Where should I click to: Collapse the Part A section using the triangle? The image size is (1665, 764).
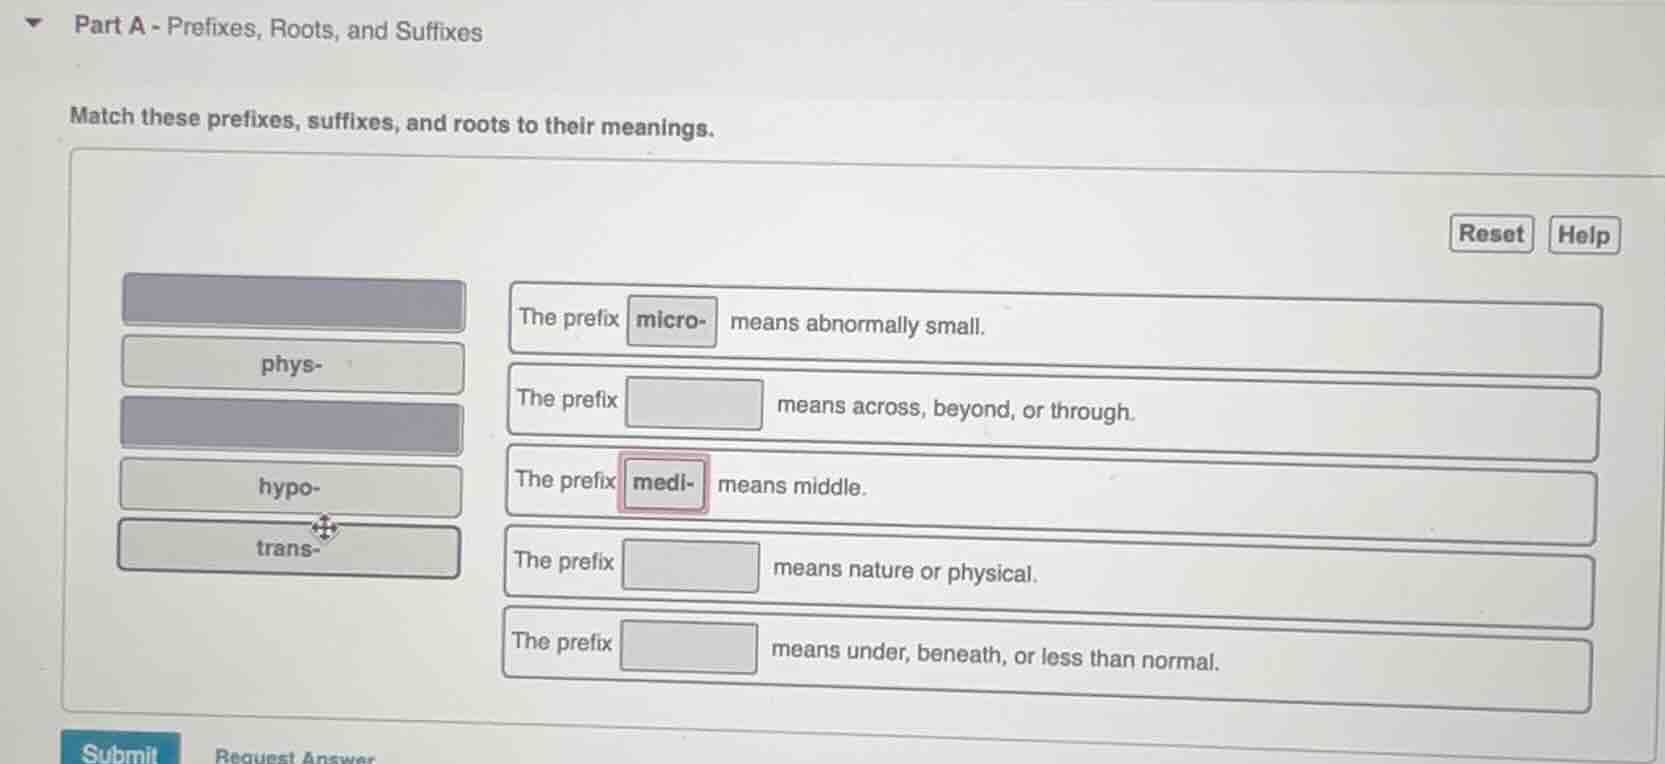point(32,22)
